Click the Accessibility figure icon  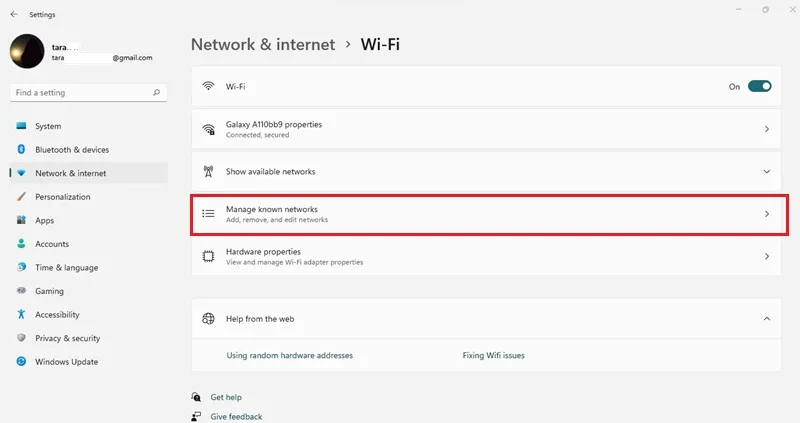tap(21, 314)
